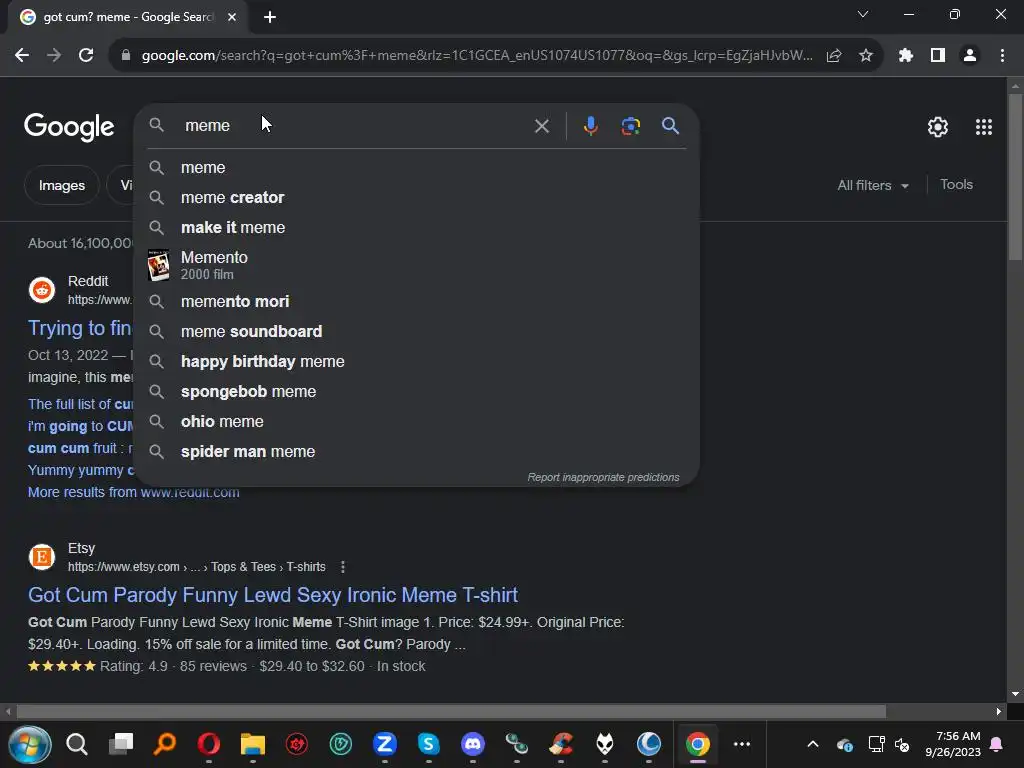The image size is (1024, 768).
Task: Open Chrome extensions puzzle icon
Action: (x=905, y=56)
